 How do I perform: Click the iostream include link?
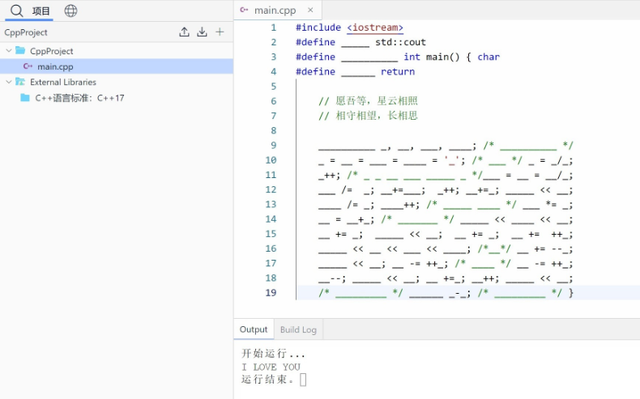point(375,27)
